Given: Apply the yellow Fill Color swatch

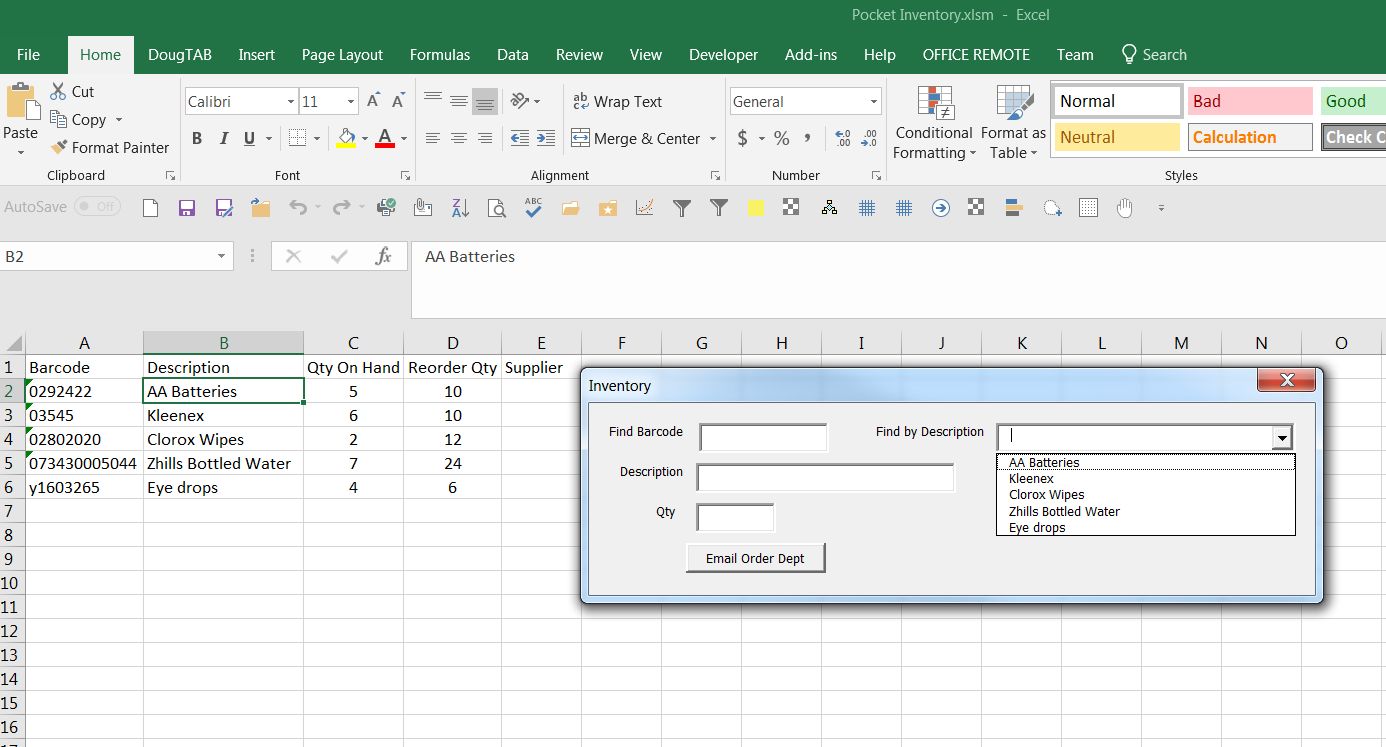Looking at the screenshot, I should click(x=346, y=138).
